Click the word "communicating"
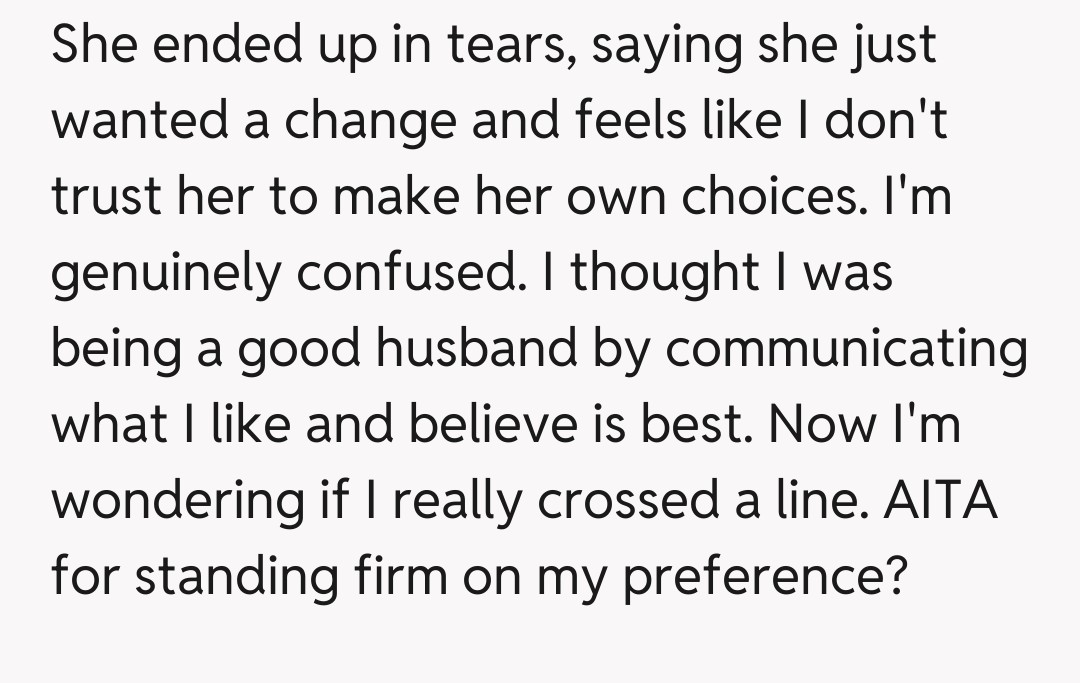1080x683 pixels. coord(846,347)
